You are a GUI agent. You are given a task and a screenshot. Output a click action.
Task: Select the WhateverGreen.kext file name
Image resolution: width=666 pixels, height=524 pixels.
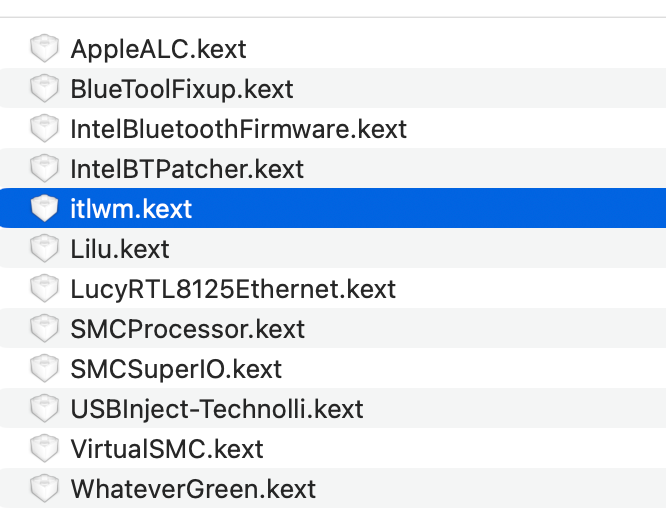pyautogui.click(x=193, y=488)
